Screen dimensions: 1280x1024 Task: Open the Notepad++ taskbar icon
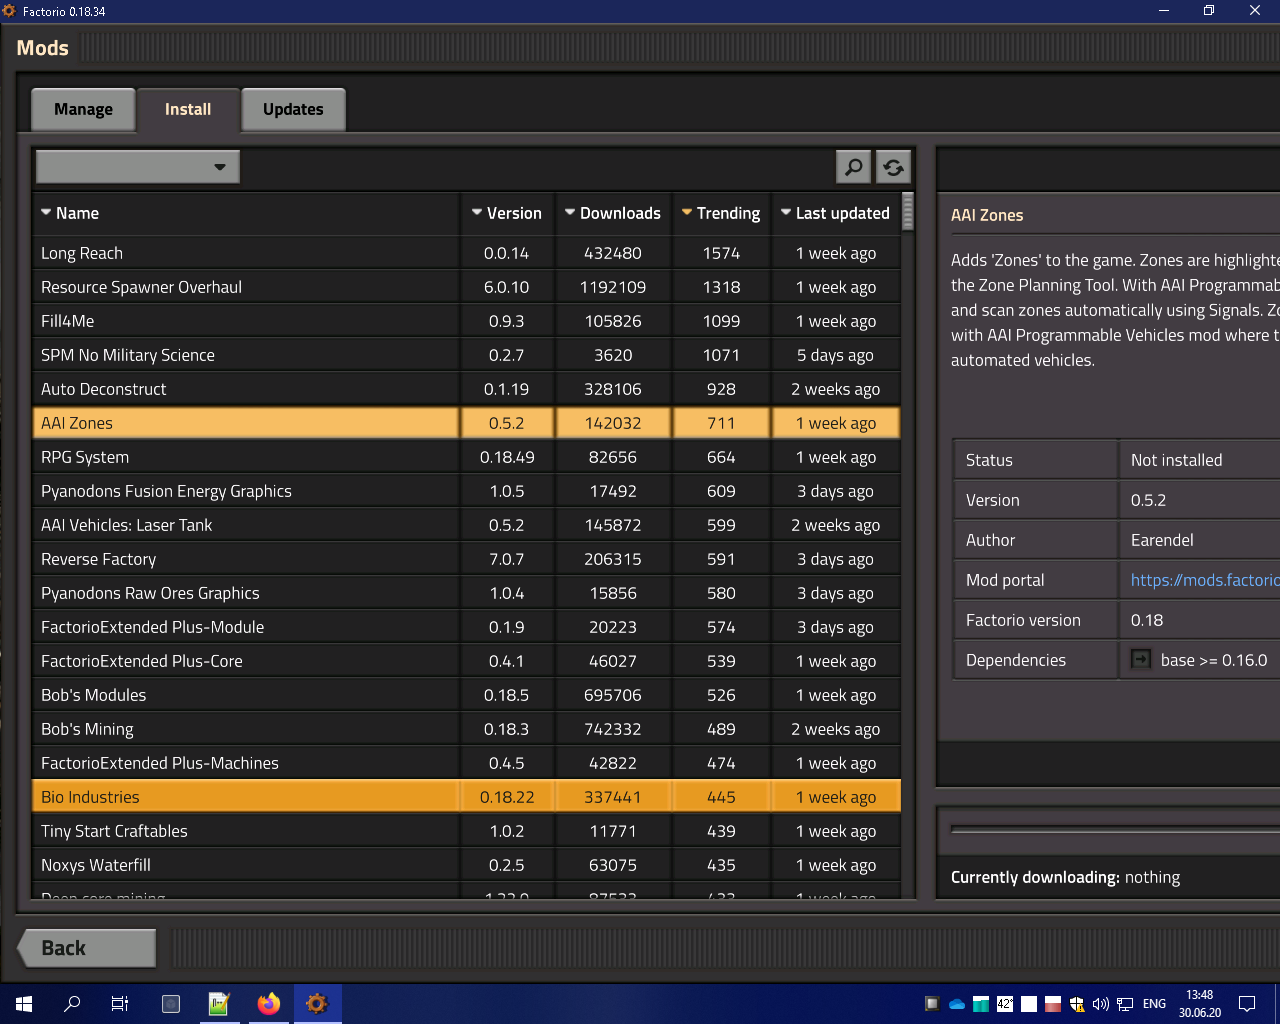pyautogui.click(x=219, y=1004)
